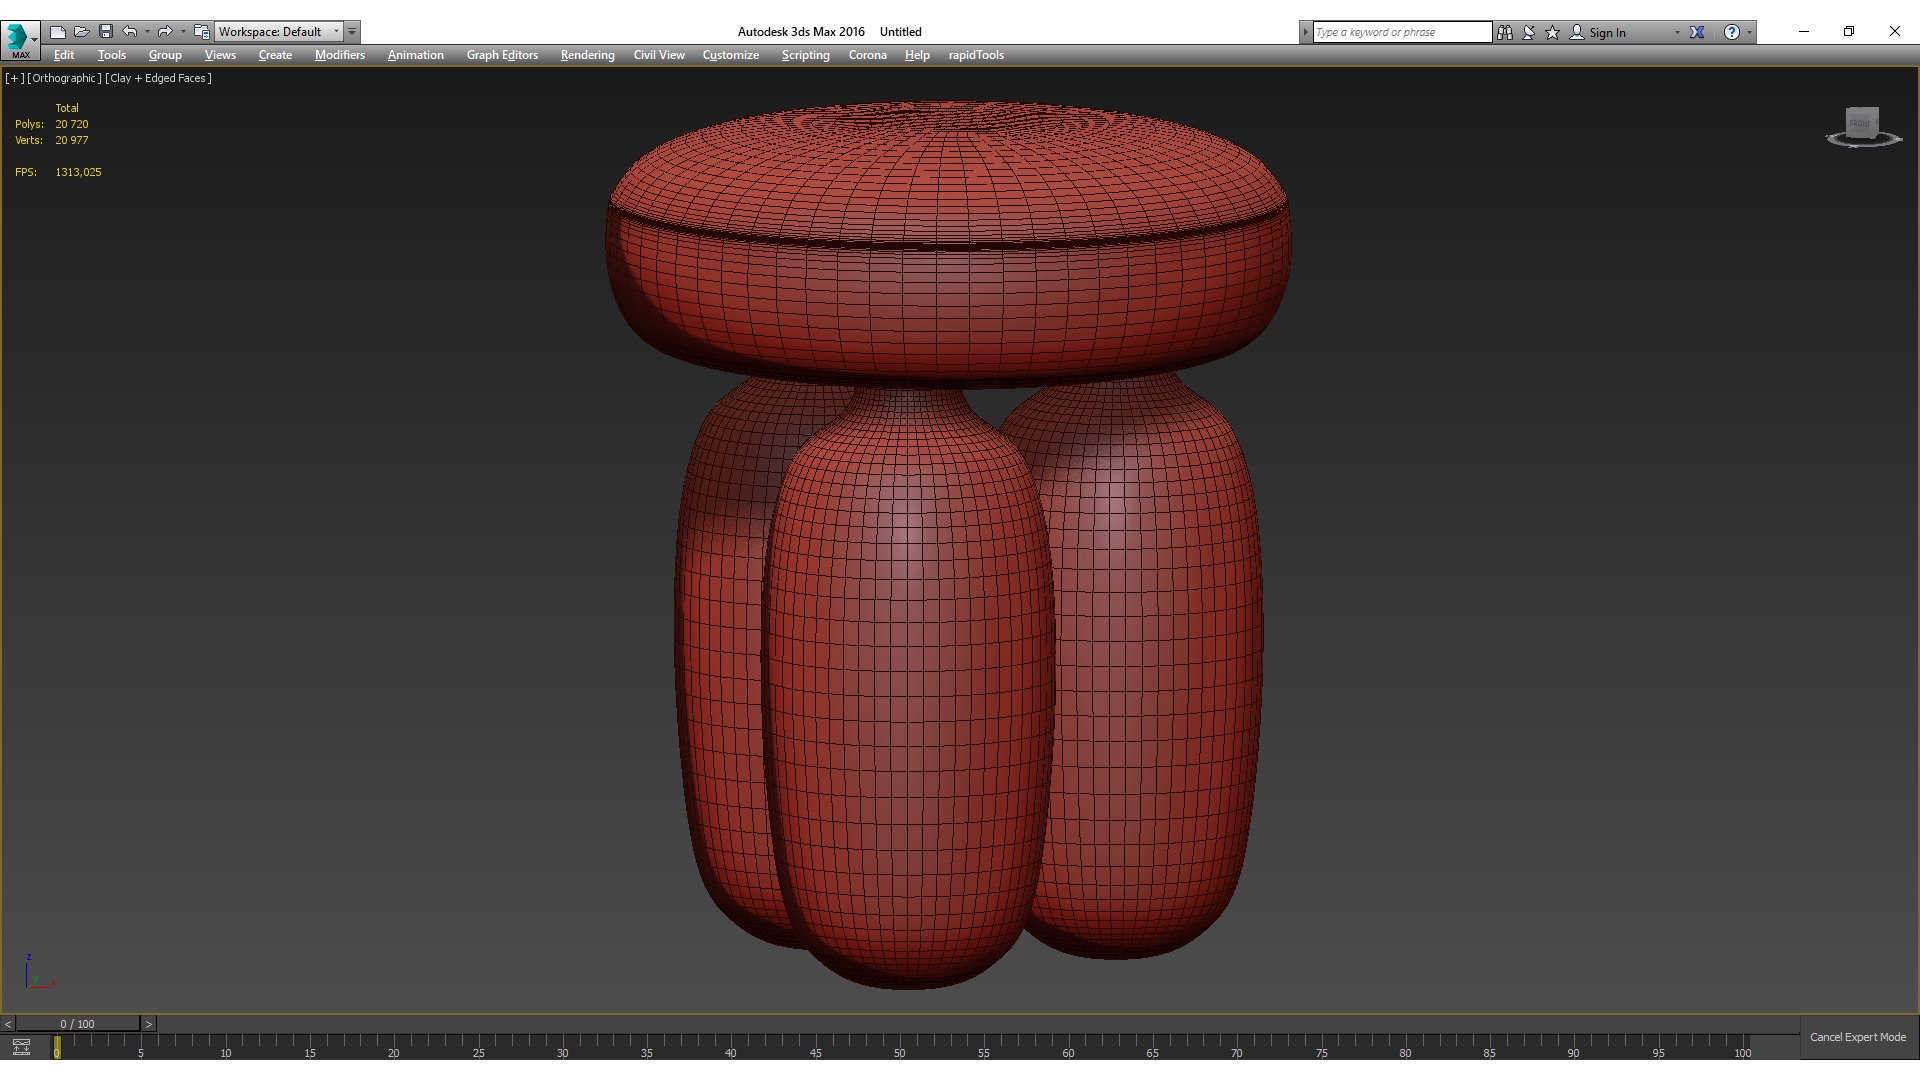Click the [Orthographic] viewport label
The image size is (1920, 1080).
(64, 78)
